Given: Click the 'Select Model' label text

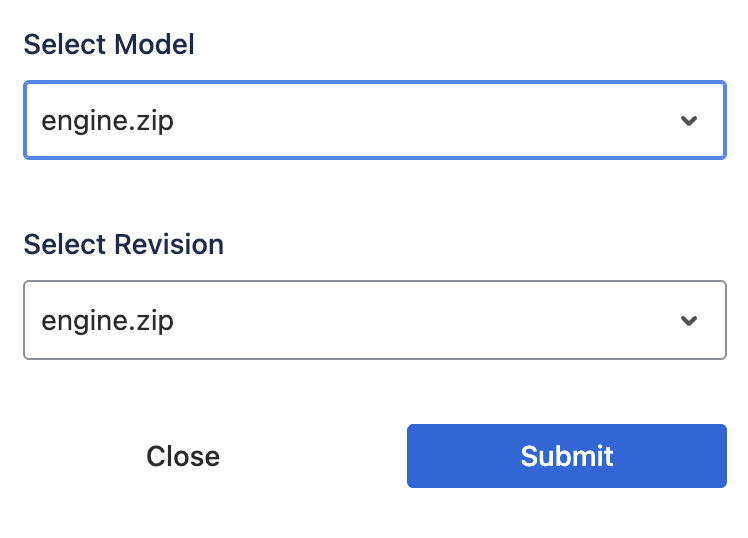Looking at the screenshot, I should (109, 44).
